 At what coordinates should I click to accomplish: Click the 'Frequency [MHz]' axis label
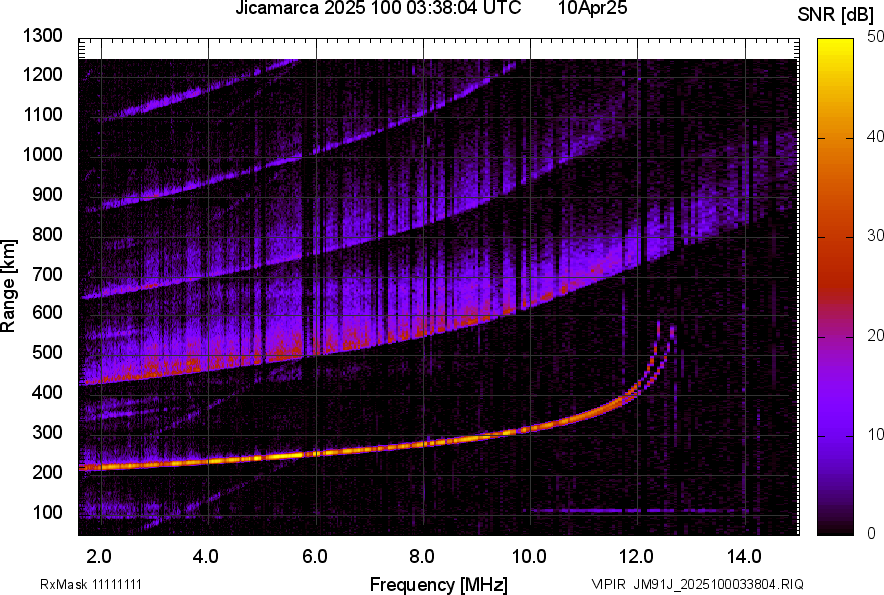coord(439,584)
